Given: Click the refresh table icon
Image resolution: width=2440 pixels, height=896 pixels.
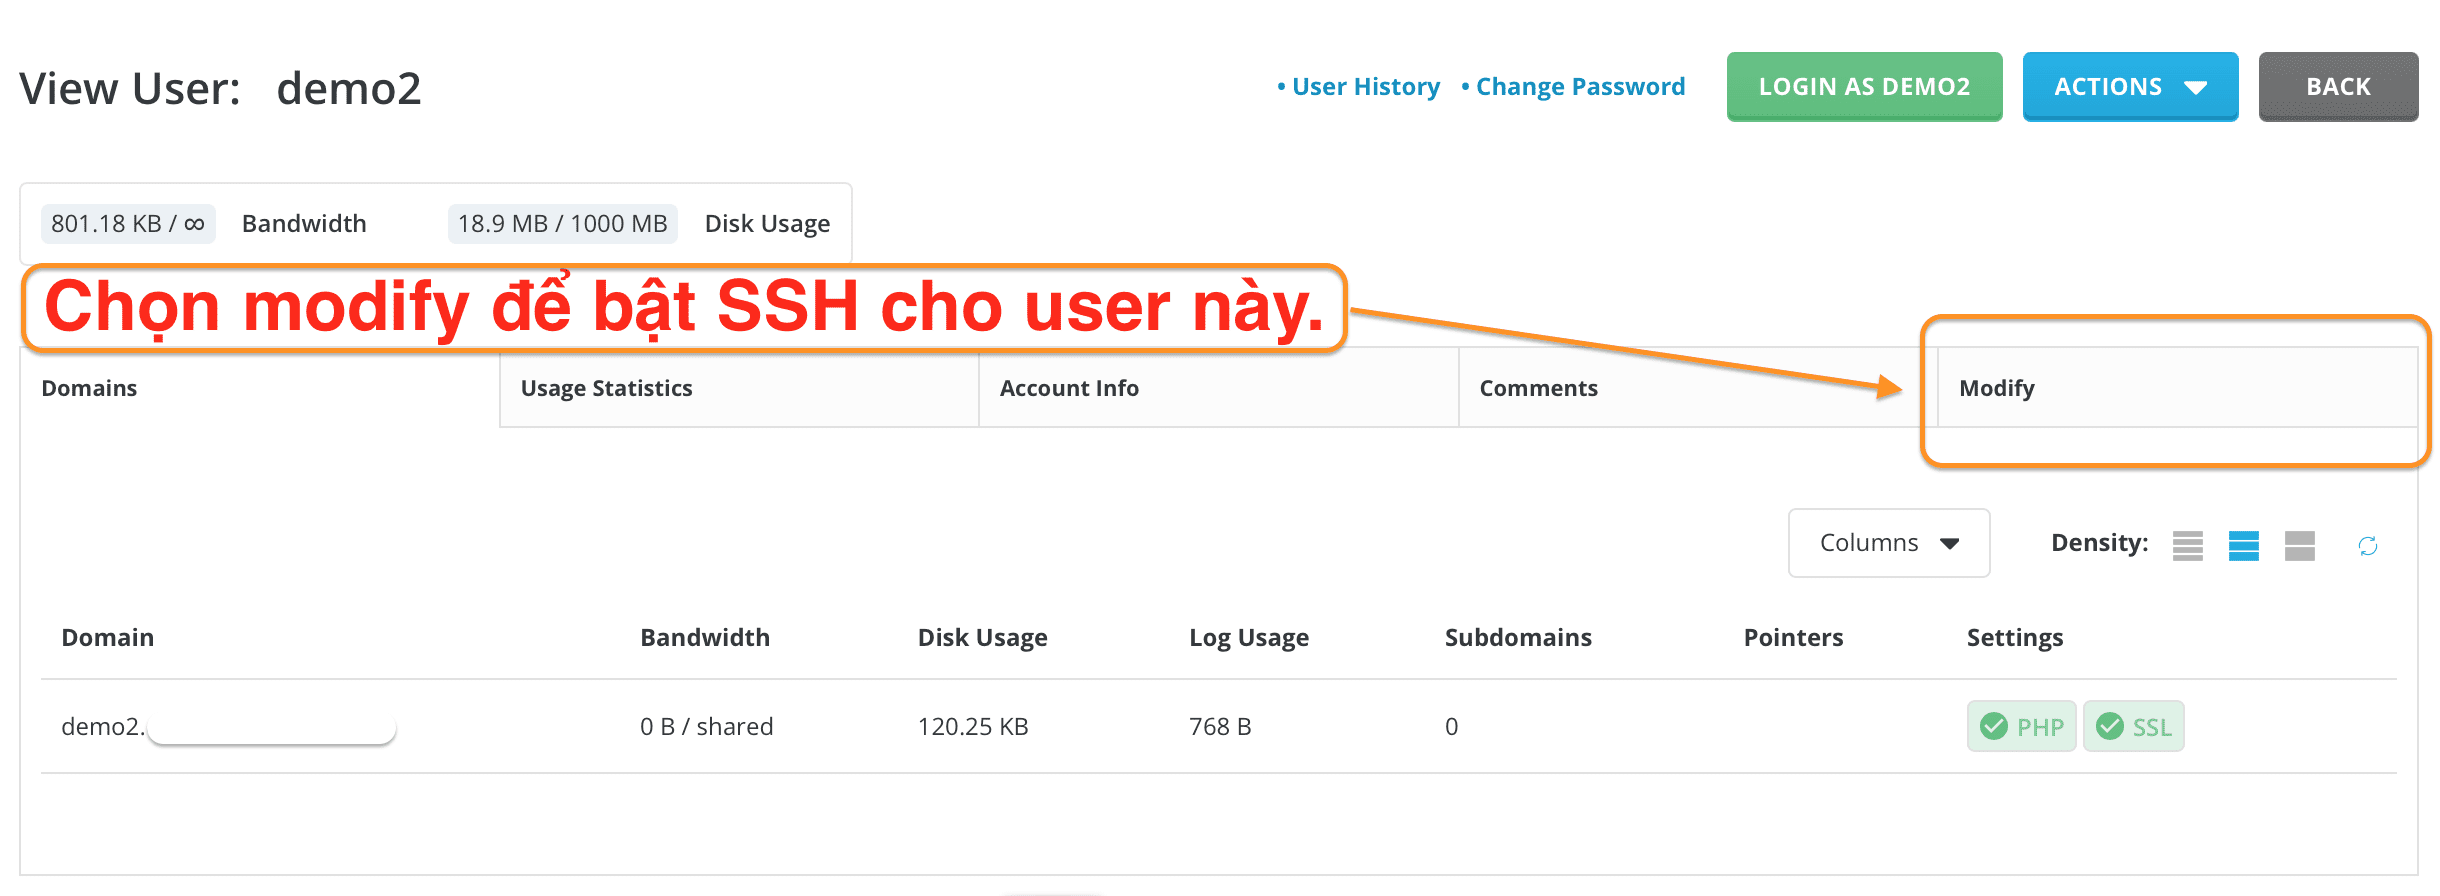Looking at the screenshot, I should 2367,546.
